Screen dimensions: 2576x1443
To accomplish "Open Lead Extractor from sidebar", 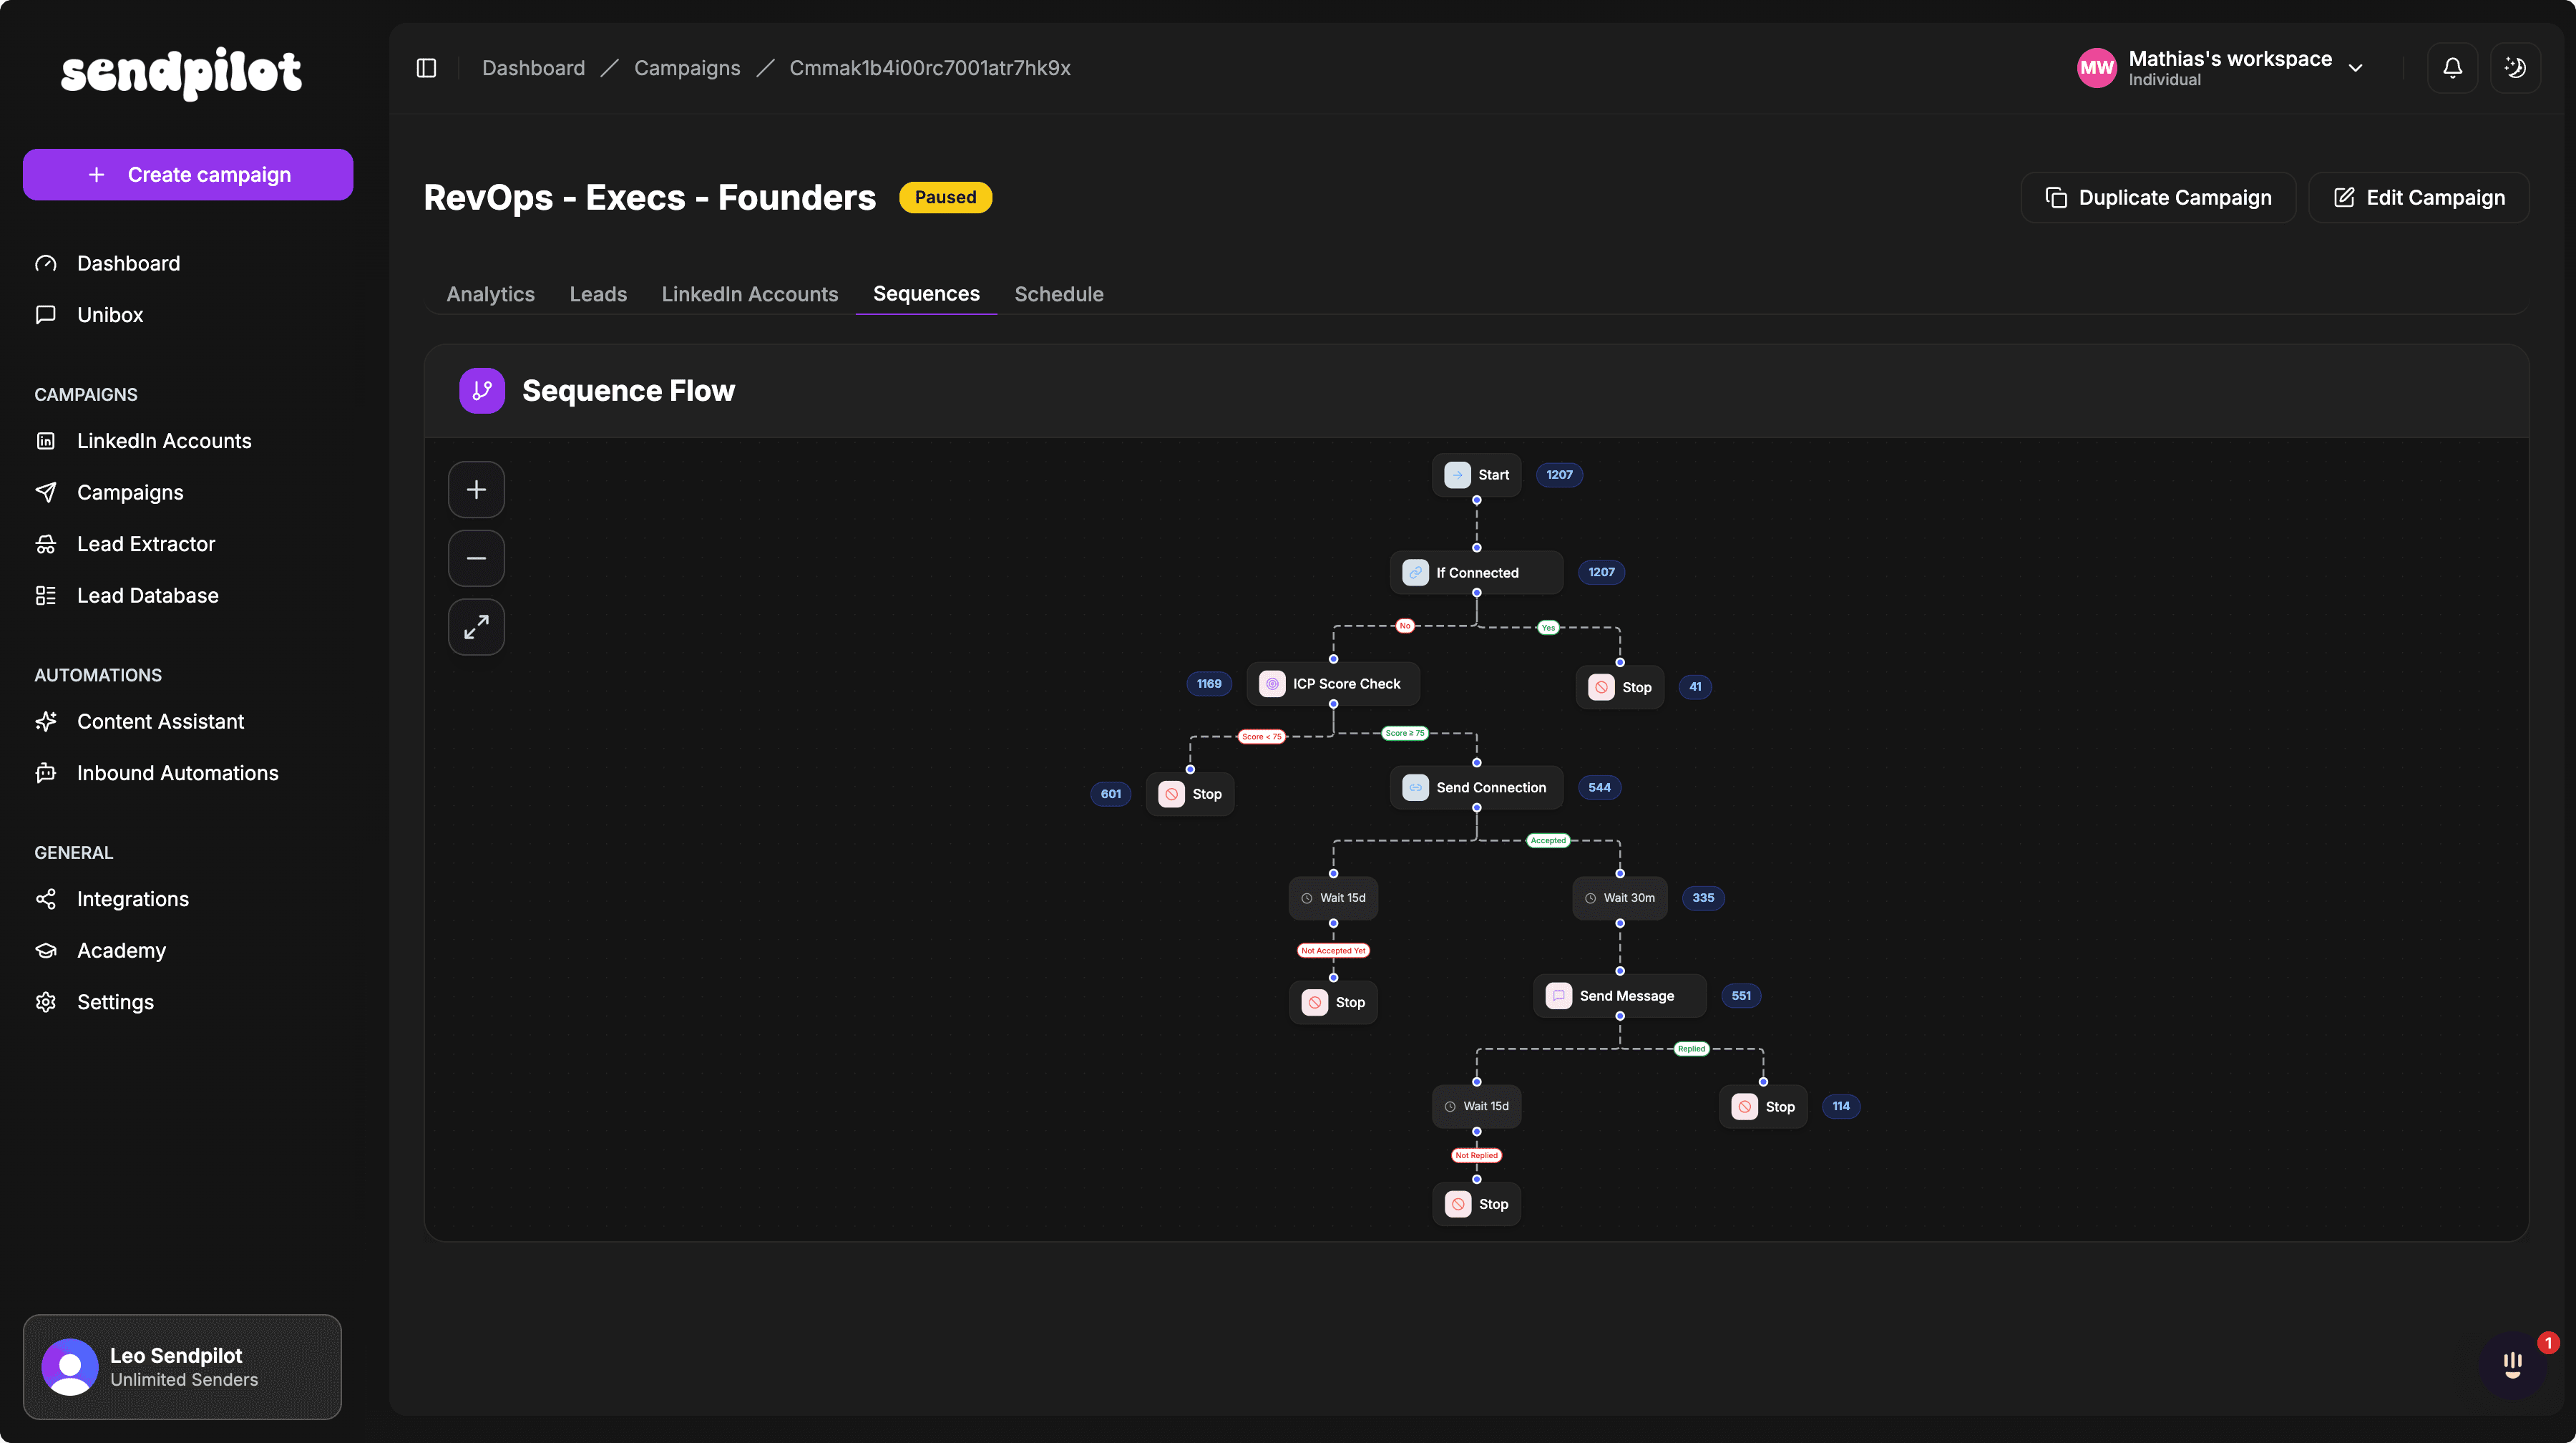I will (146, 544).
